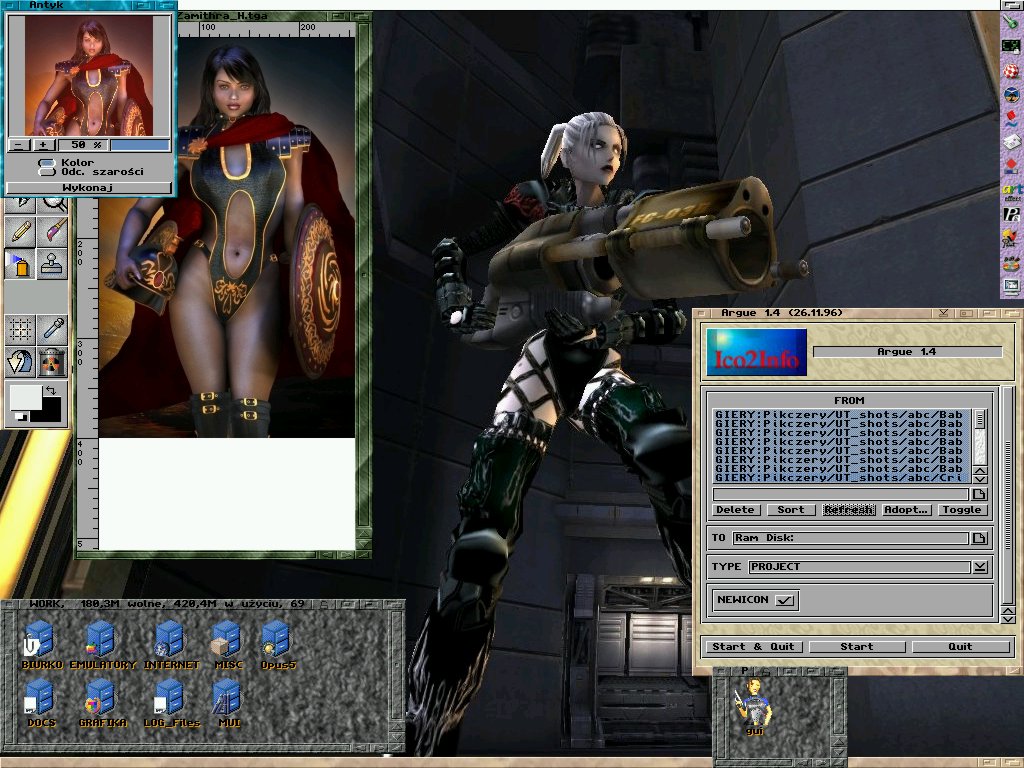
Task: Select the Odc. szarości radio option
Action: (x=46, y=171)
